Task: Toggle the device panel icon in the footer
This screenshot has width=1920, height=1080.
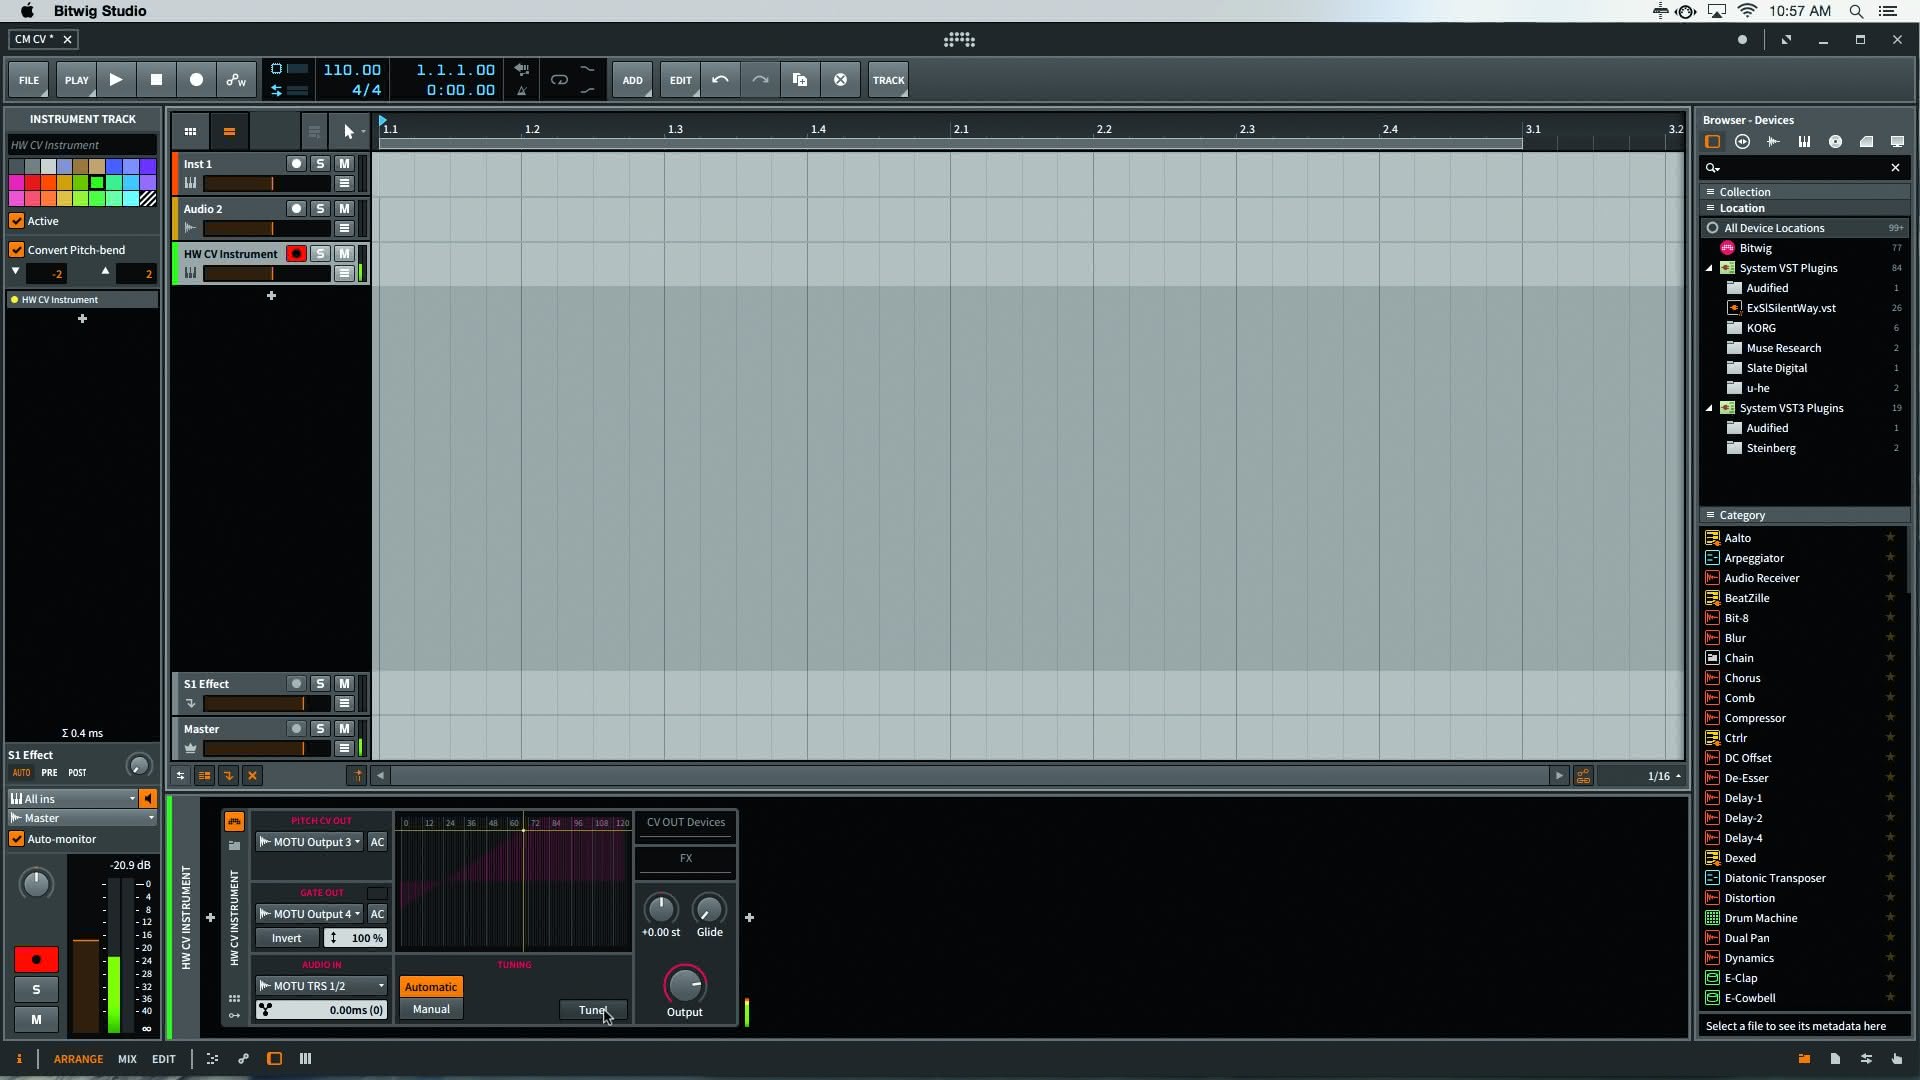Action: (274, 1058)
